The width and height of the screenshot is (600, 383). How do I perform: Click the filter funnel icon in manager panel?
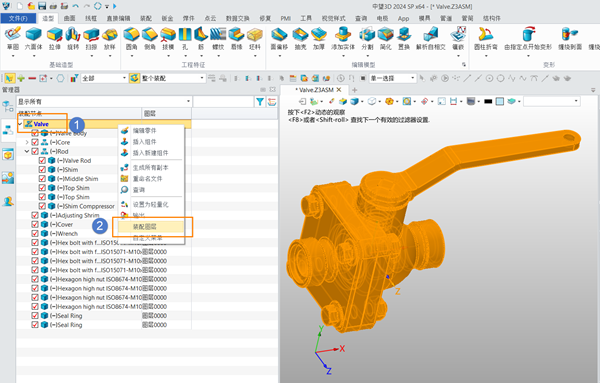pos(260,101)
